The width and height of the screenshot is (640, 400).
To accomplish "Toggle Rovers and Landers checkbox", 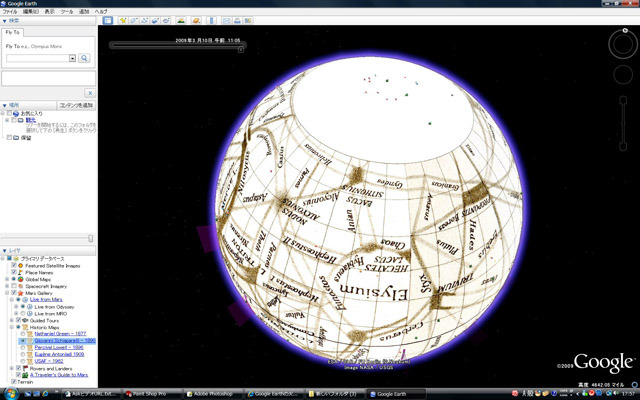I will [x=18, y=368].
